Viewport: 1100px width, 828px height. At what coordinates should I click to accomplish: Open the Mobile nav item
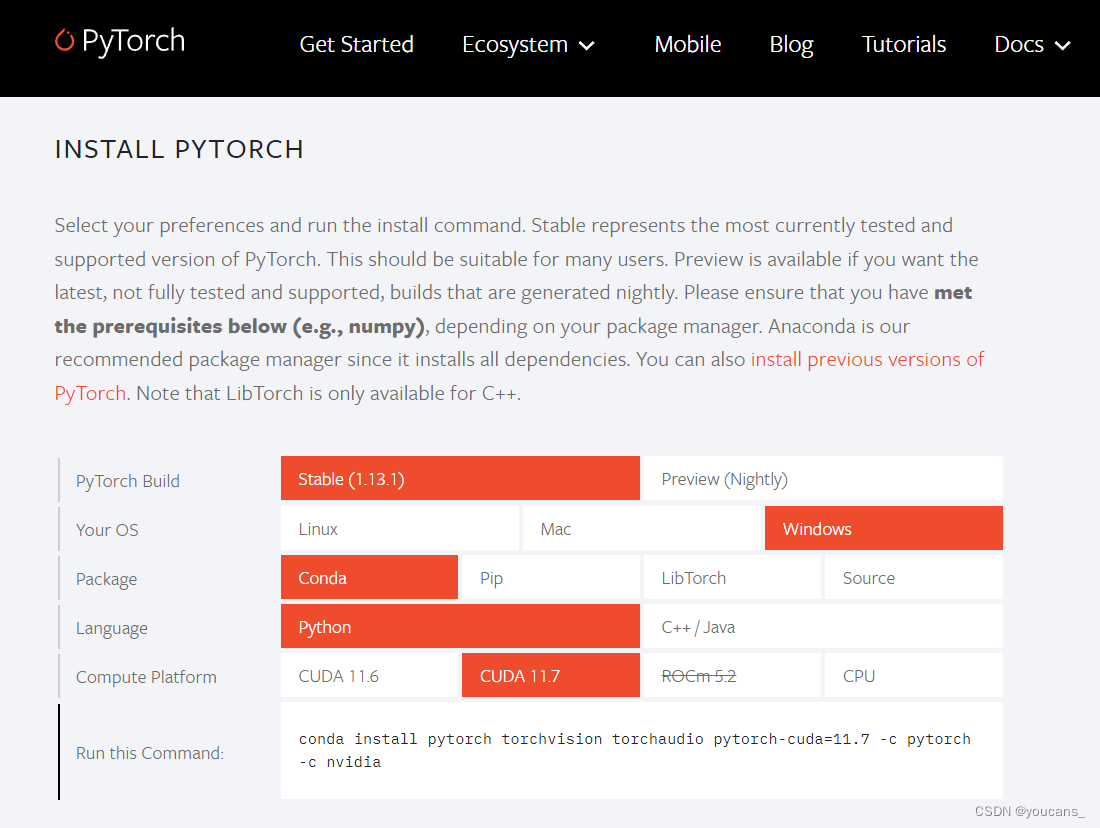688,44
